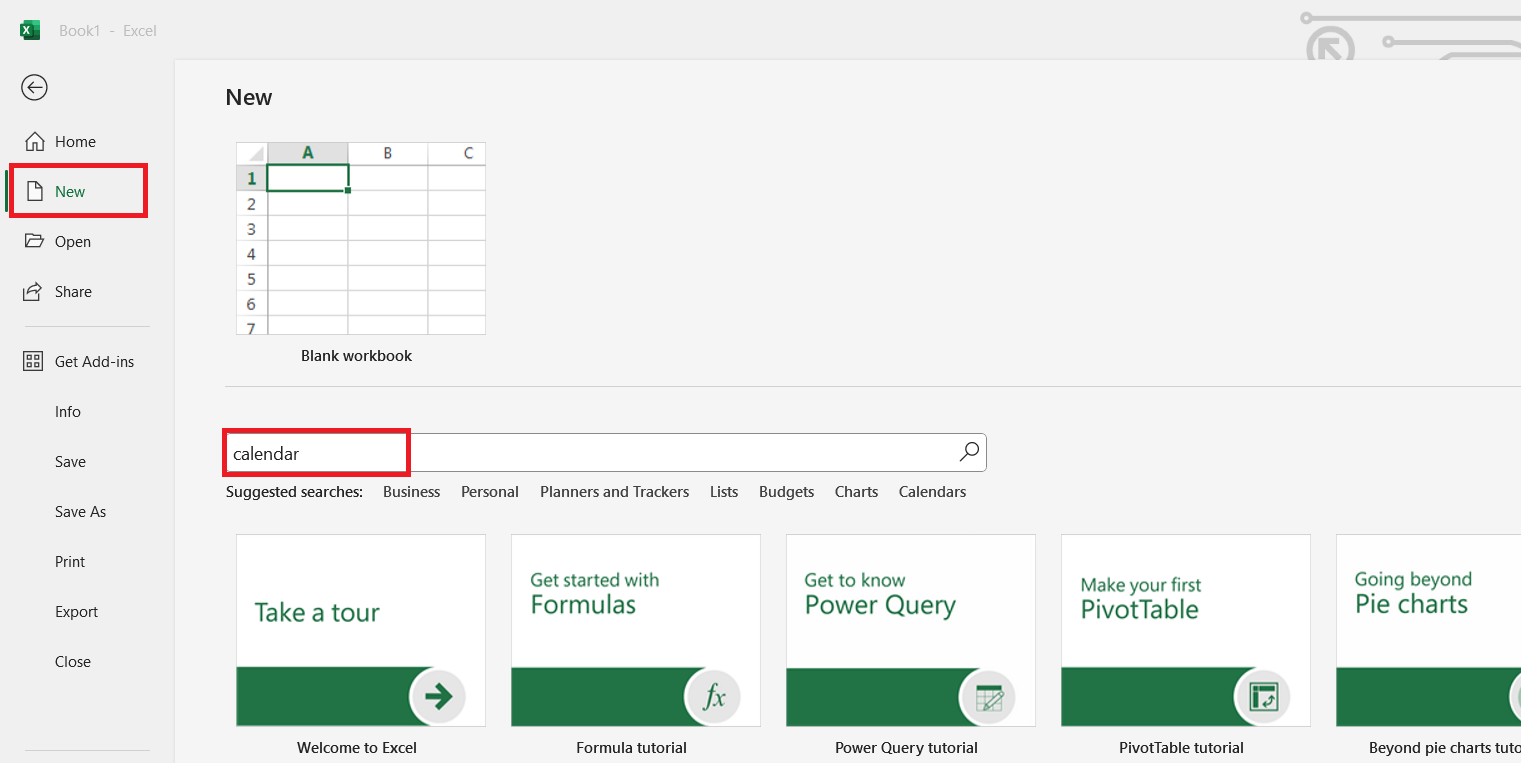Open the Info menu item
1521x763 pixels.
(x=68, y=411)
